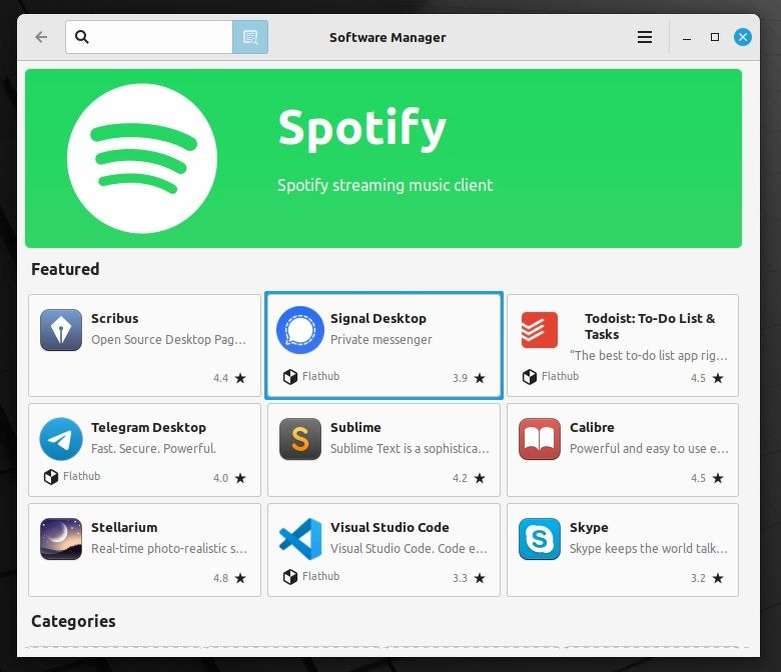Screen dimensions: 781x672
Task: Click 'Spotify streaming music client' subtitle
Action: pyautogui.click(x=385, y=185)
